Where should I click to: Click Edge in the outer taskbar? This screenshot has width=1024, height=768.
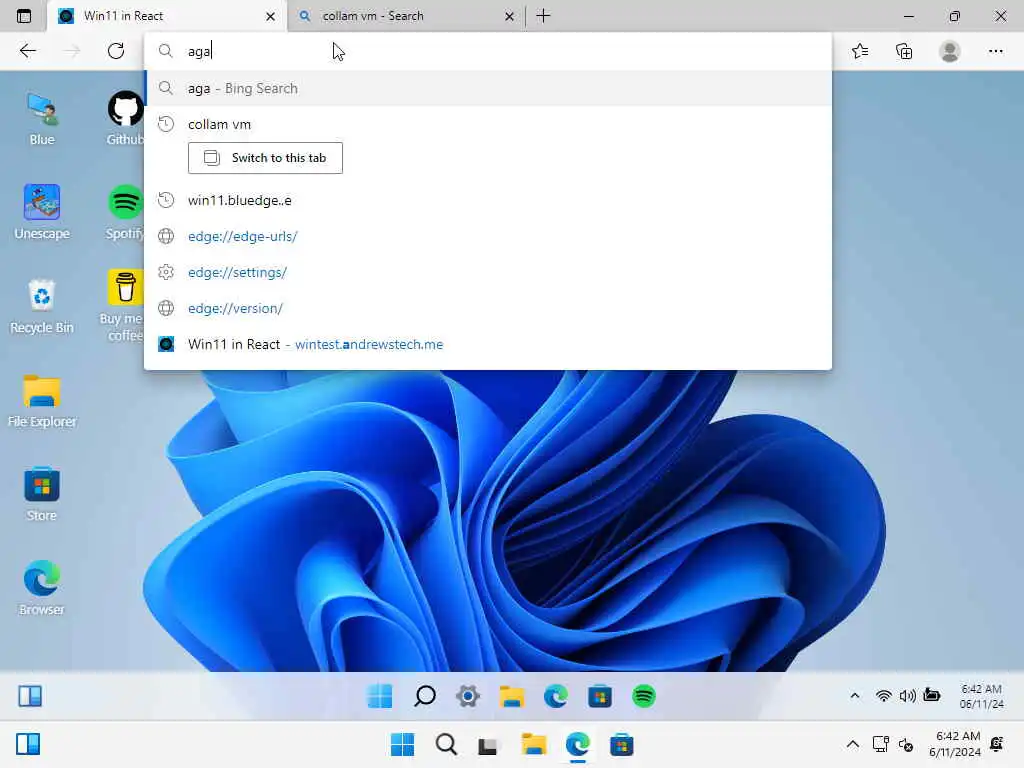(577, 744)
